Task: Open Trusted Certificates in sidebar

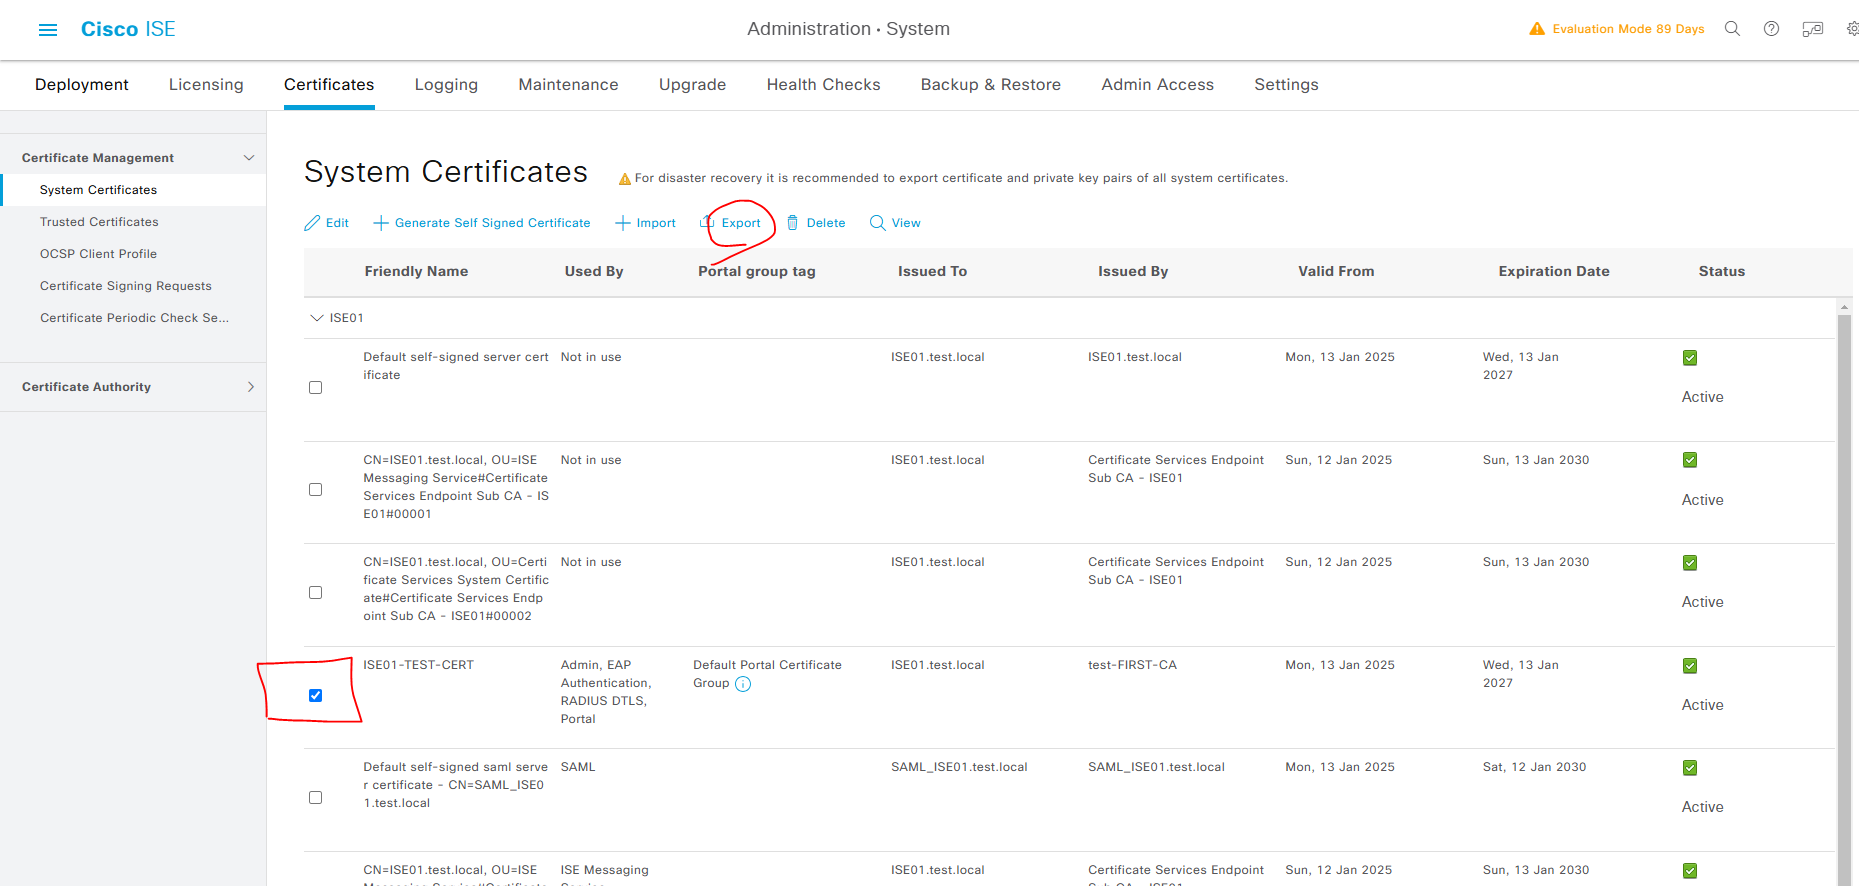Action: (x=99, y=222)
